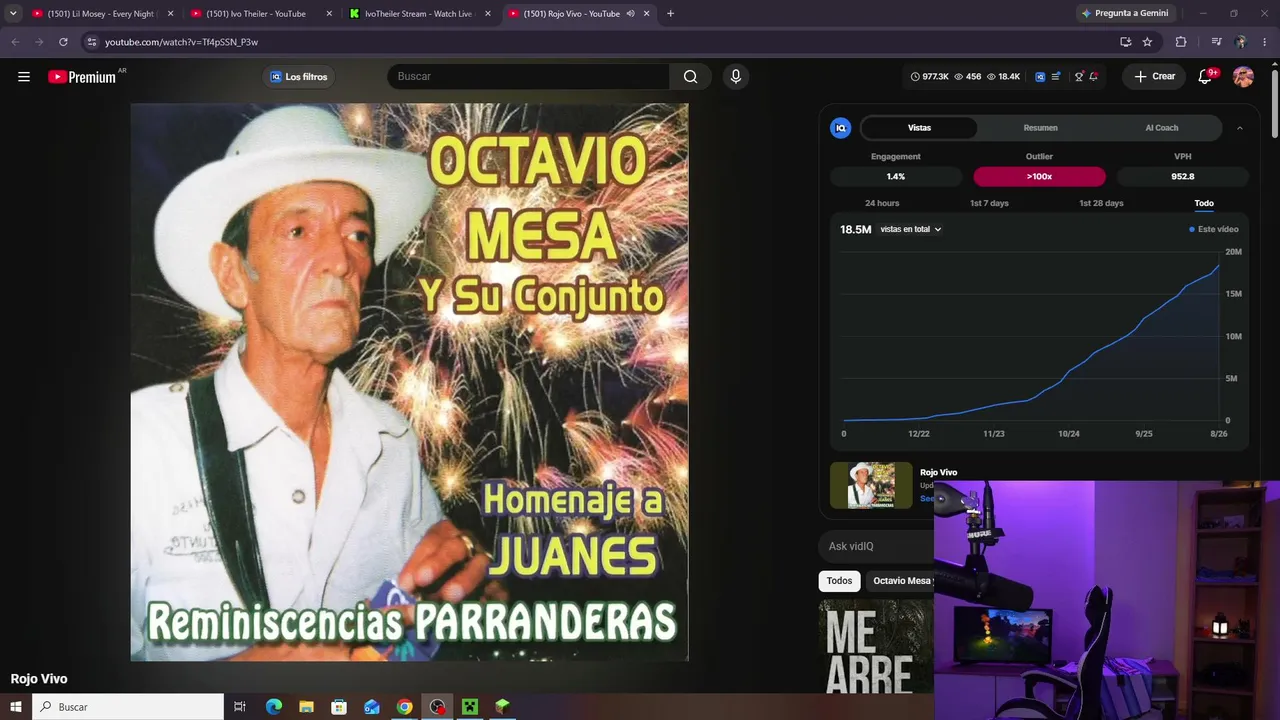Go to YouTube Premium home logo
Viewport: 1280px width, 720px height.
[x=82, y=77]
